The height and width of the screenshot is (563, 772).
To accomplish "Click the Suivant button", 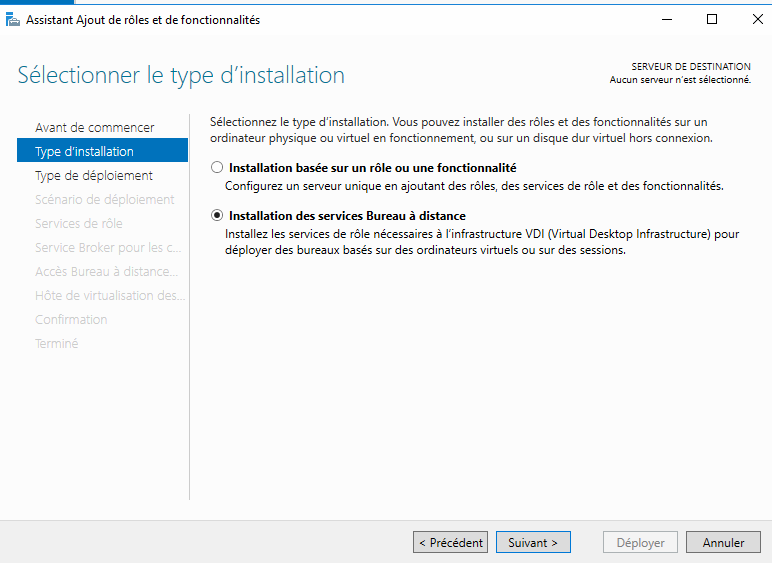I will coord(533,542).
